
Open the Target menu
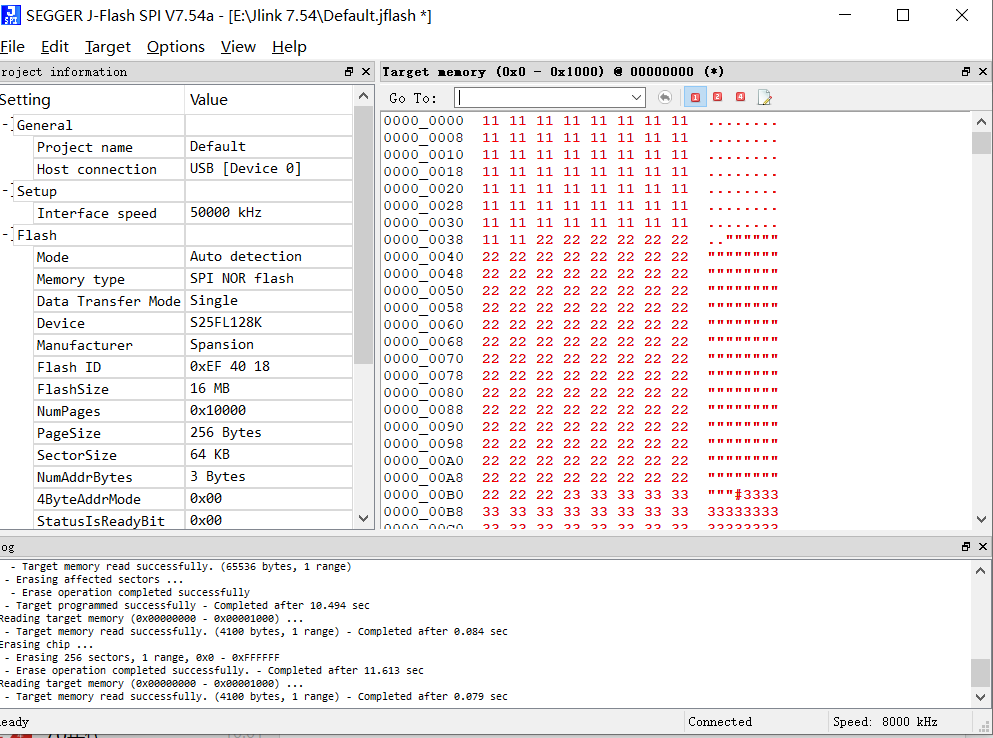click(x=107, y=47)
